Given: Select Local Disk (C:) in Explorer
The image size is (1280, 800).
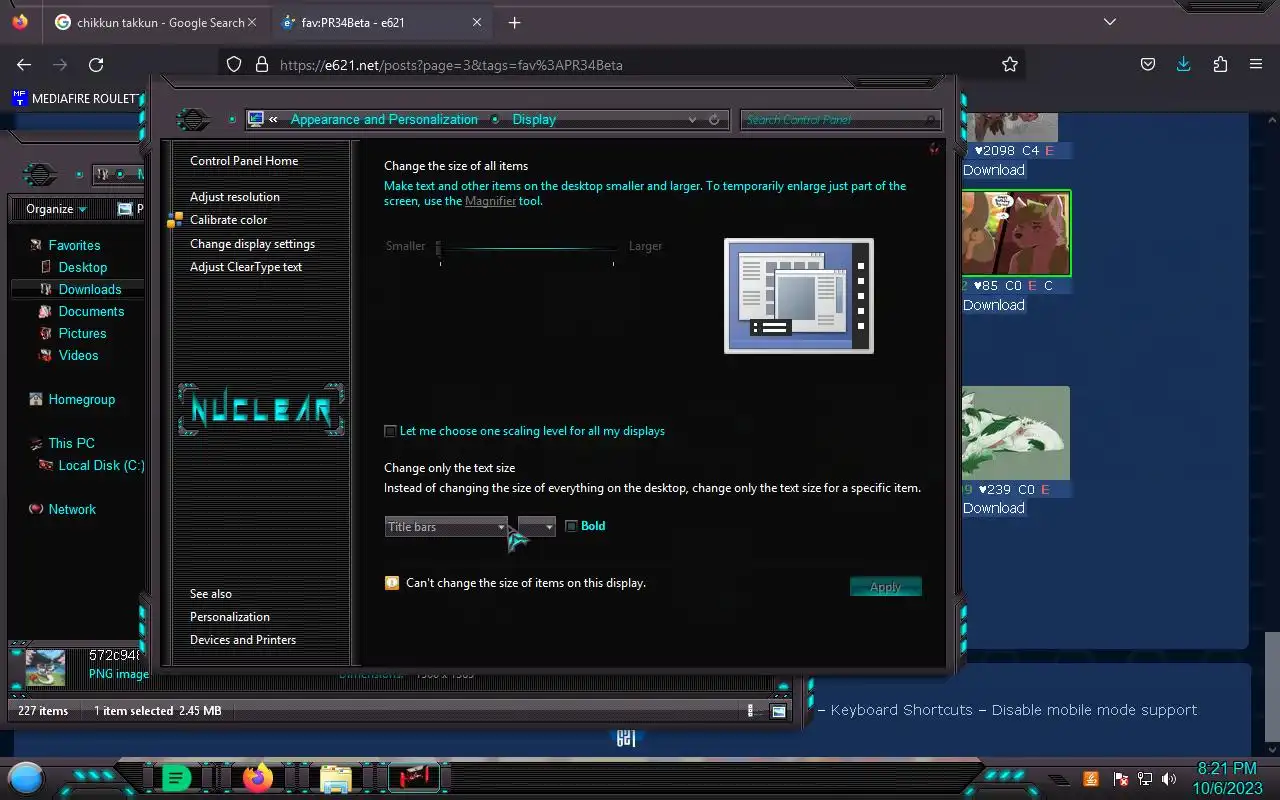Looking at the screenshot, I should (101, 465).
